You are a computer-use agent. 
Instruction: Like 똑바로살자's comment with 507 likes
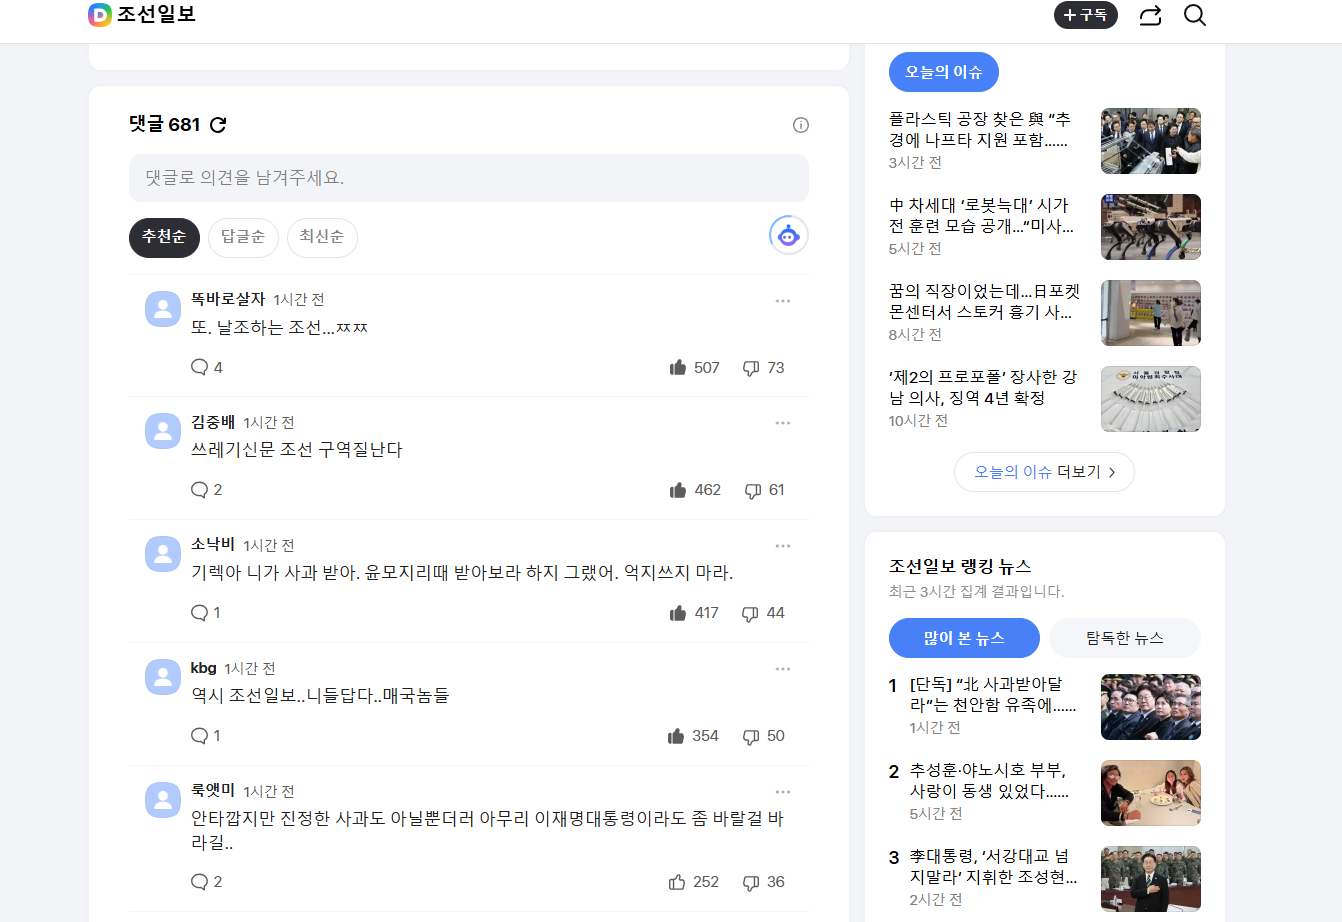click(x=694, y=368)
